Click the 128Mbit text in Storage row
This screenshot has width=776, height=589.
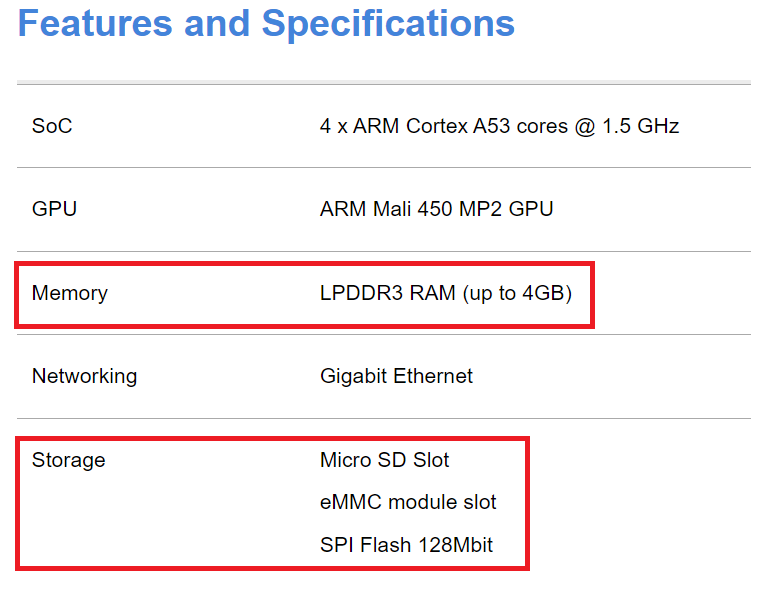[455, 545]
